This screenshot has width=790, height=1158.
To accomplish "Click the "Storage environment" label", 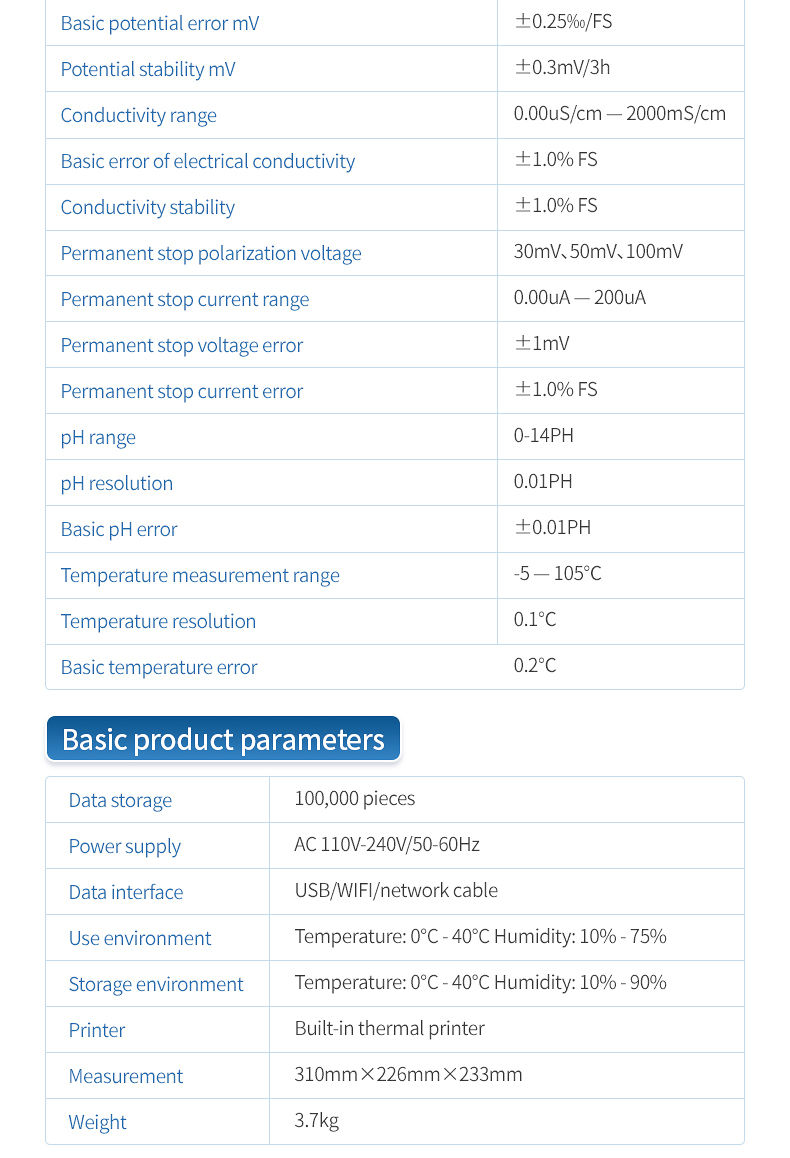I will click(x=156, y=984).
